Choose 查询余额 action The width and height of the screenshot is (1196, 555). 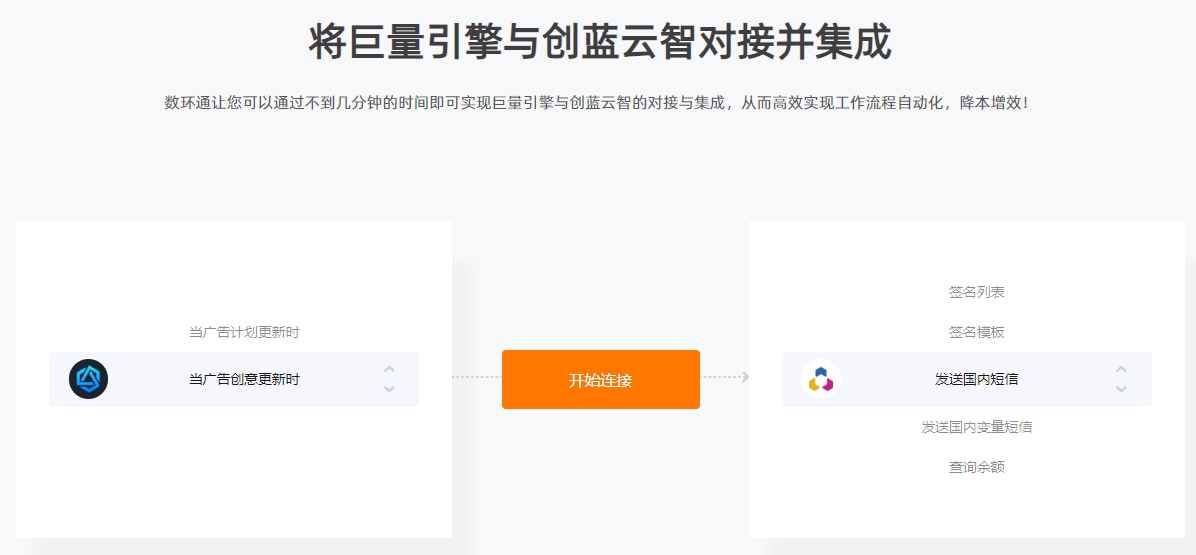coord(976,467)
